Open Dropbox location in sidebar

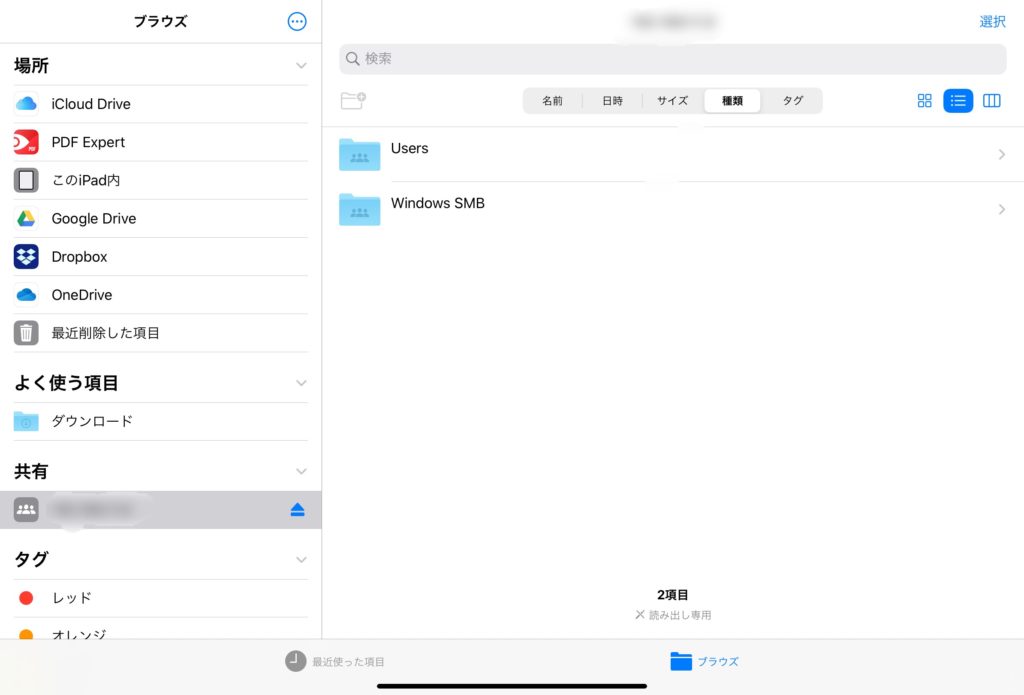79,257
